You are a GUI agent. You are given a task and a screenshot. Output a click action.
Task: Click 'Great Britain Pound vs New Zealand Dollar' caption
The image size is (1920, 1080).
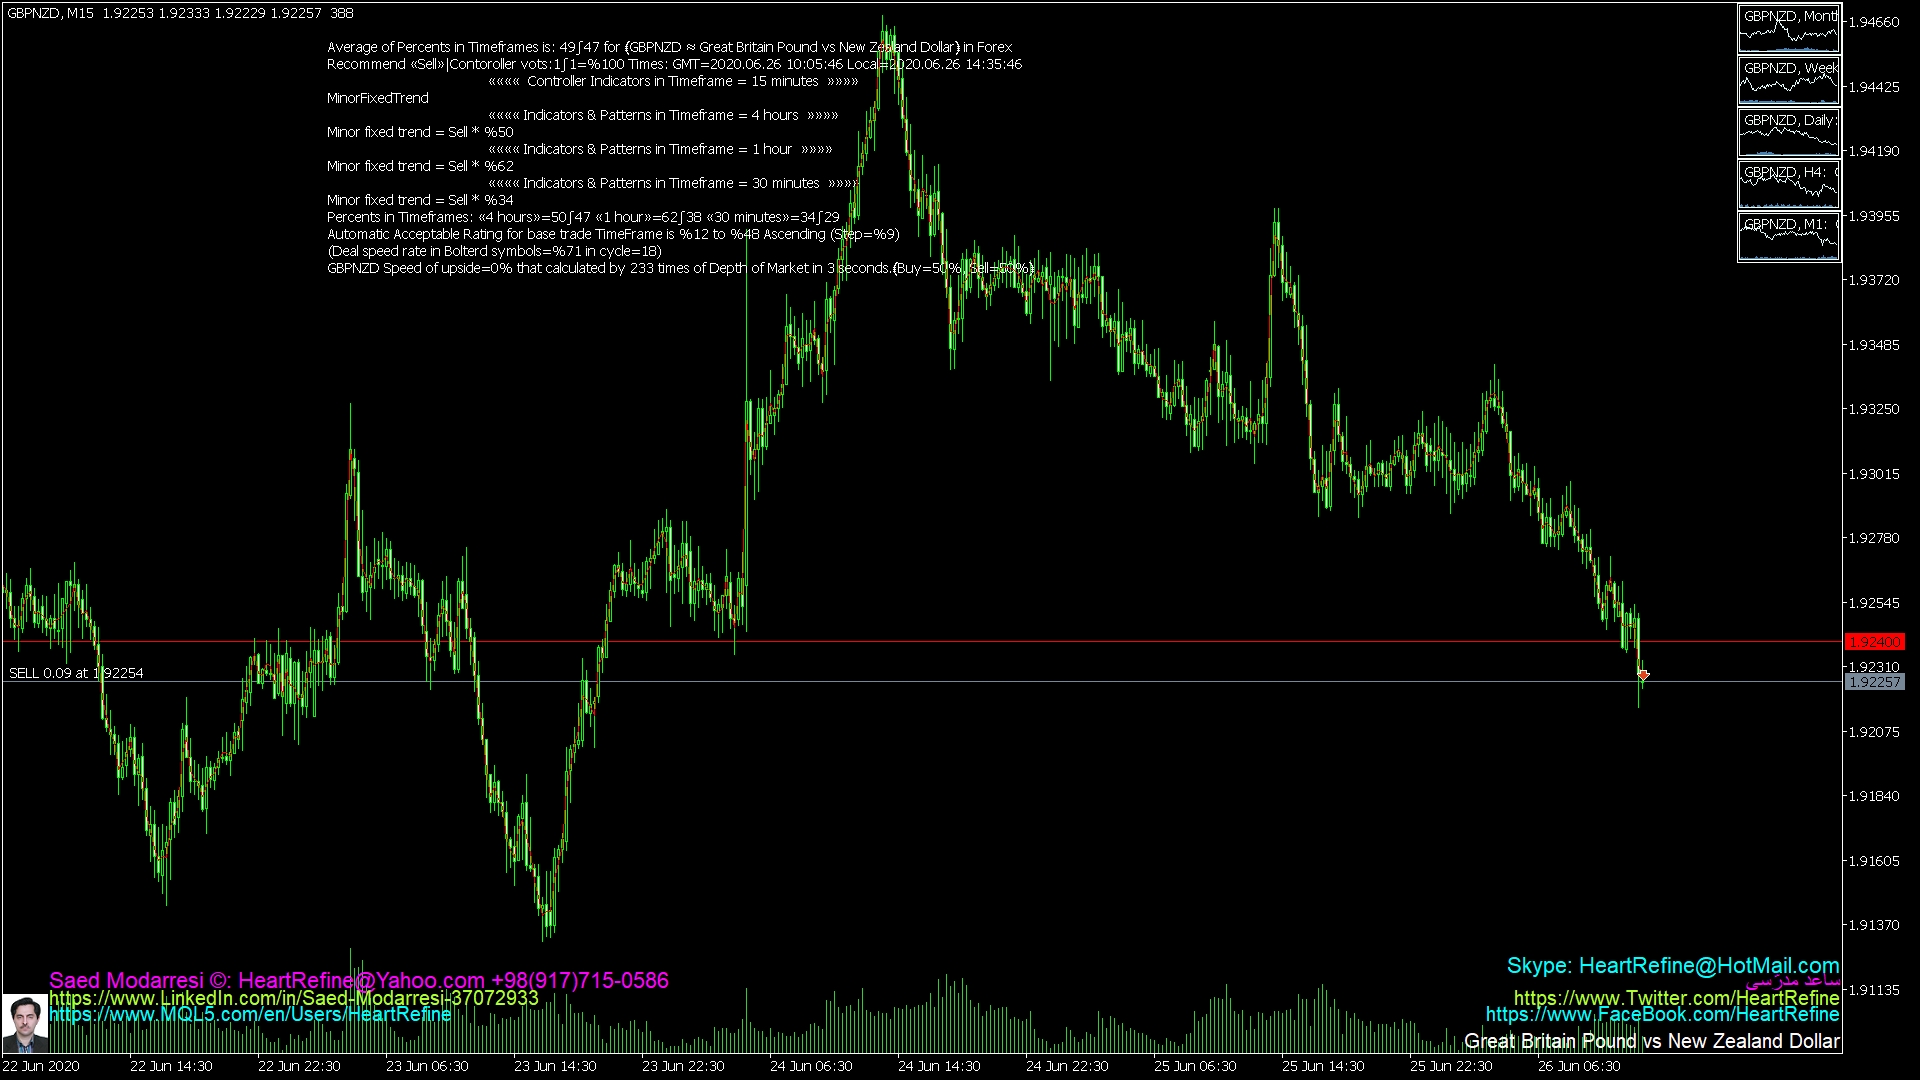pos(1652,1041)
